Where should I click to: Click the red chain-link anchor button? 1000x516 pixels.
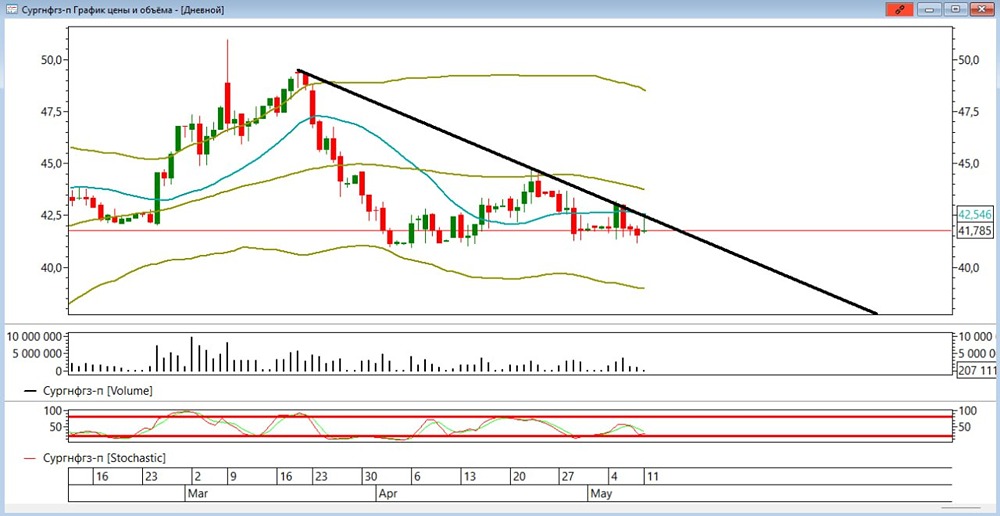click(900, 10)
